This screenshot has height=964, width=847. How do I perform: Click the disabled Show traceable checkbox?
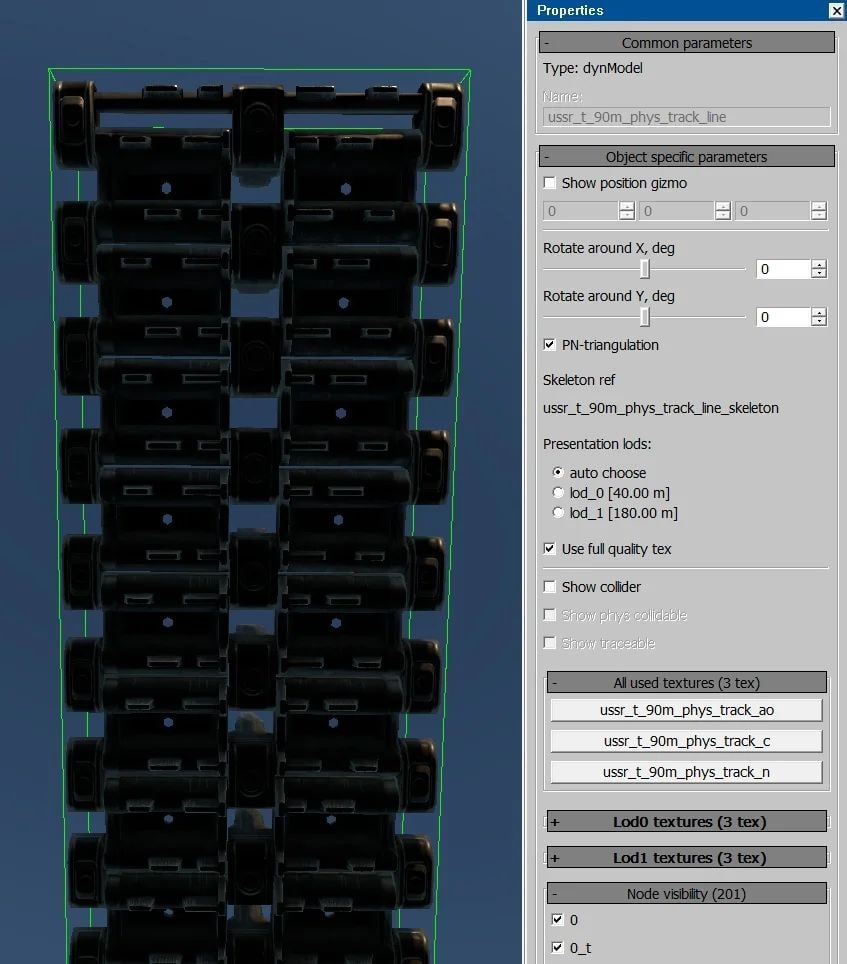pyautogui.click(x=550, y=644)
